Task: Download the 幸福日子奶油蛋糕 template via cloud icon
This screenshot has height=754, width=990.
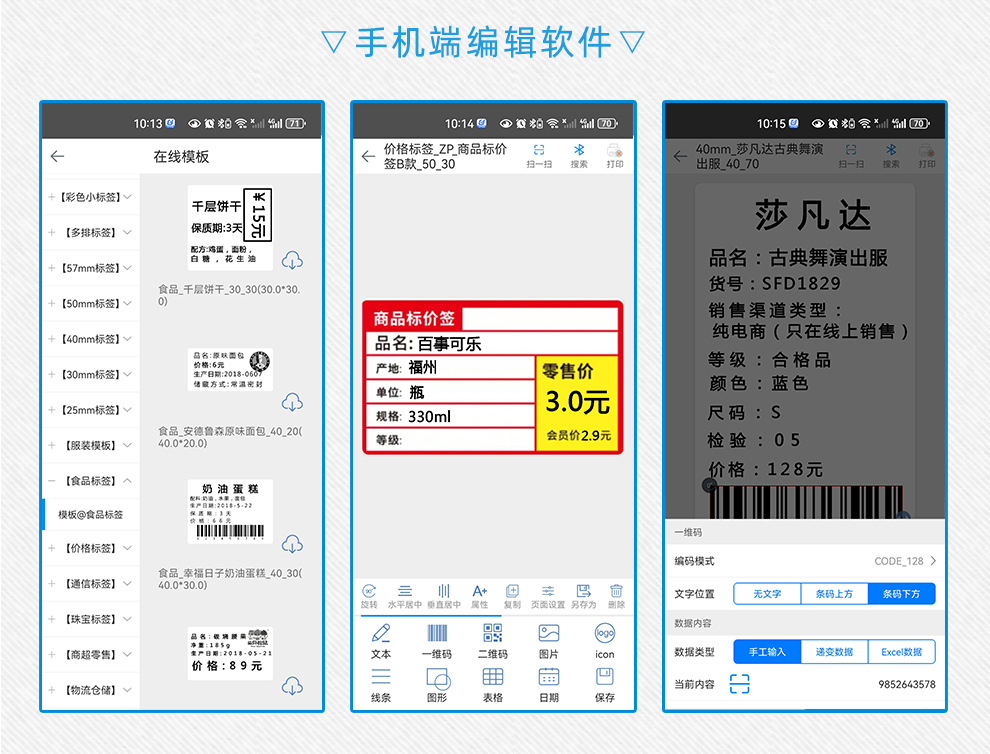Action: click(292, 544)
